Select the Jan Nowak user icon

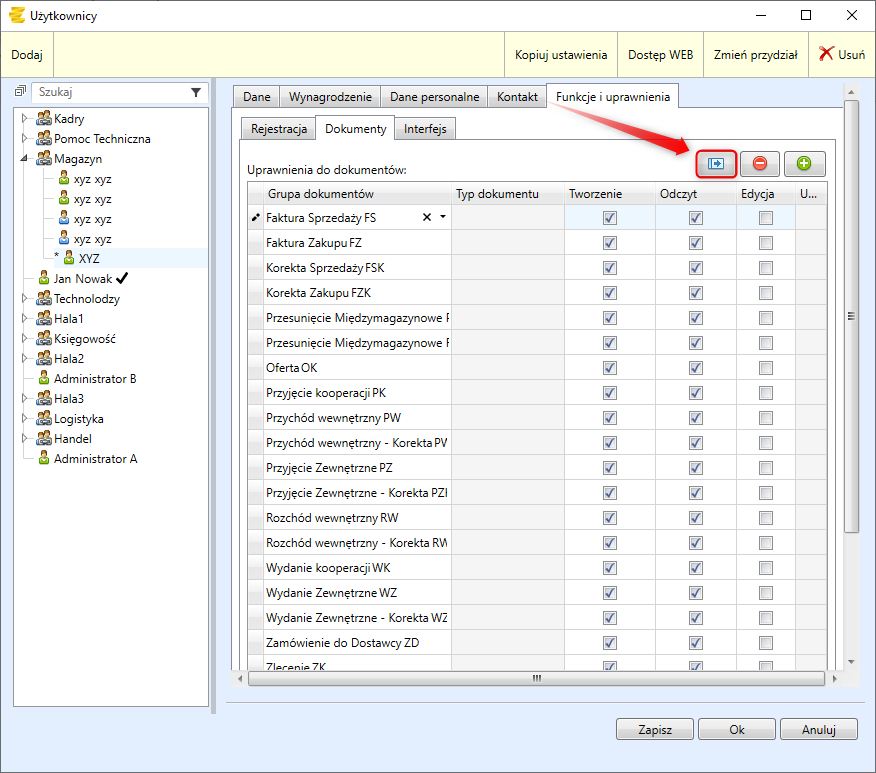point(44,279)
